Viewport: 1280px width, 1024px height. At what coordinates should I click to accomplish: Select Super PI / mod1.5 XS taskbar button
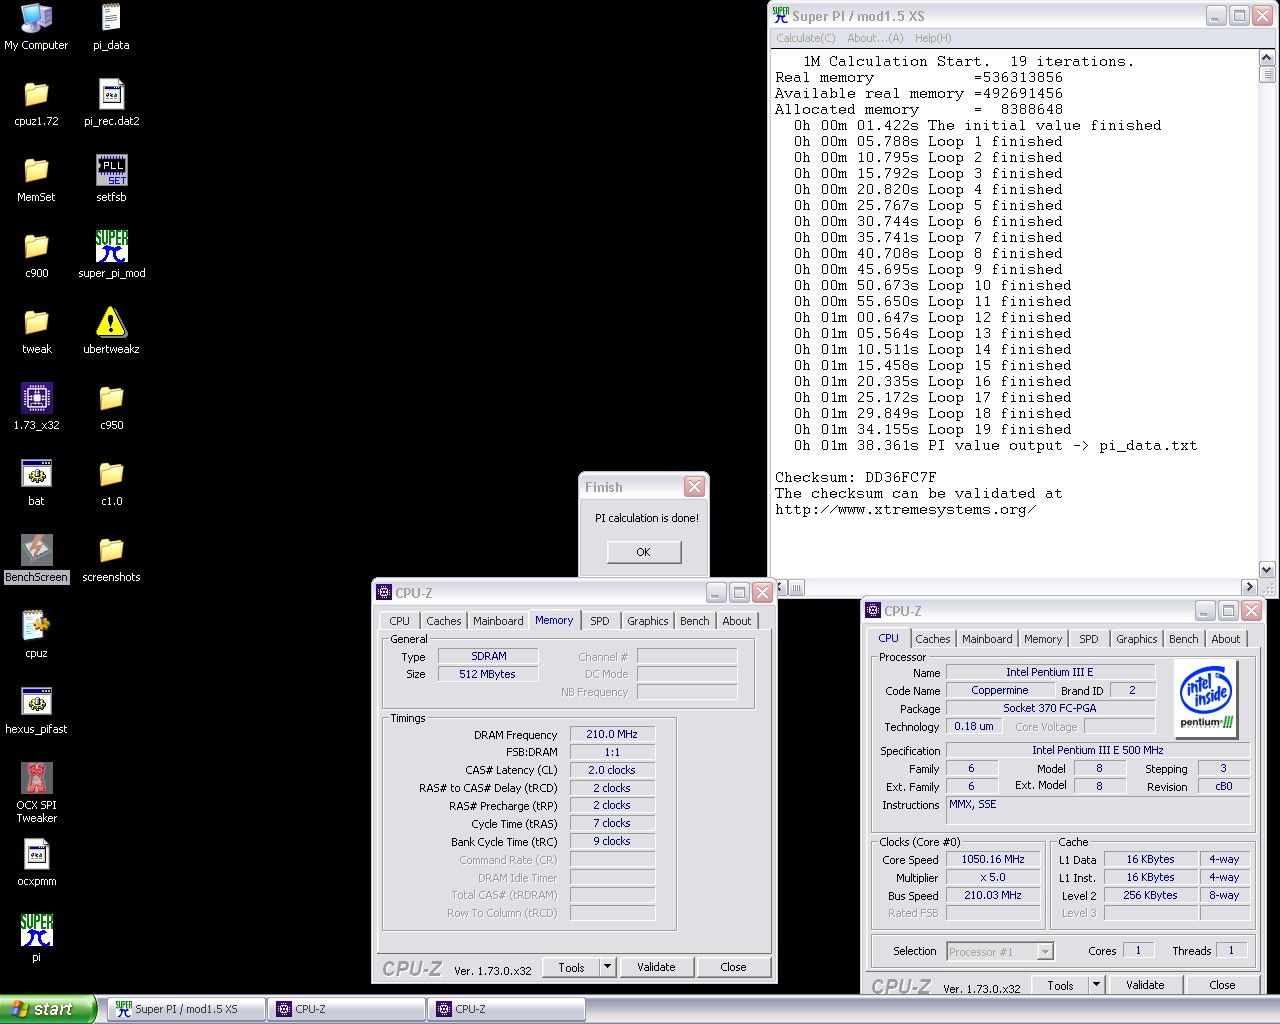187,1009
